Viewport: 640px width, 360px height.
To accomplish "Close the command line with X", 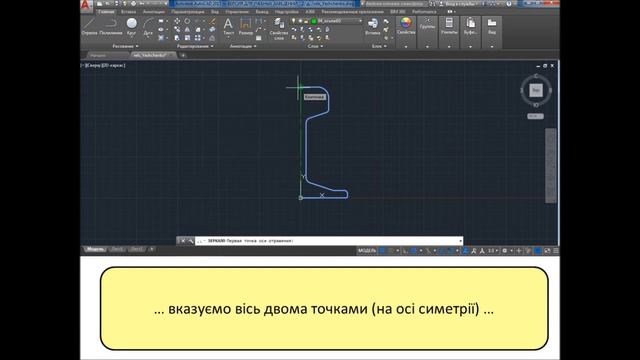I will 183,241.
